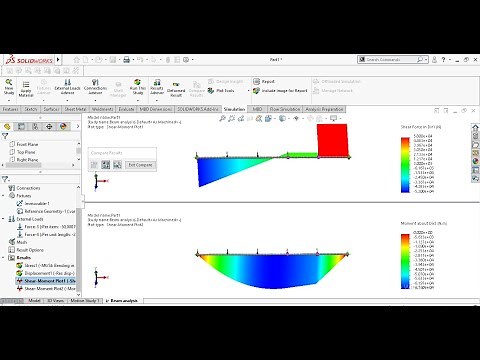Click the Print icon in the quick toolbar
Image resolution: width=480 pixels, height=360 pixels.
pyautogui.click(x=127, y=60)
